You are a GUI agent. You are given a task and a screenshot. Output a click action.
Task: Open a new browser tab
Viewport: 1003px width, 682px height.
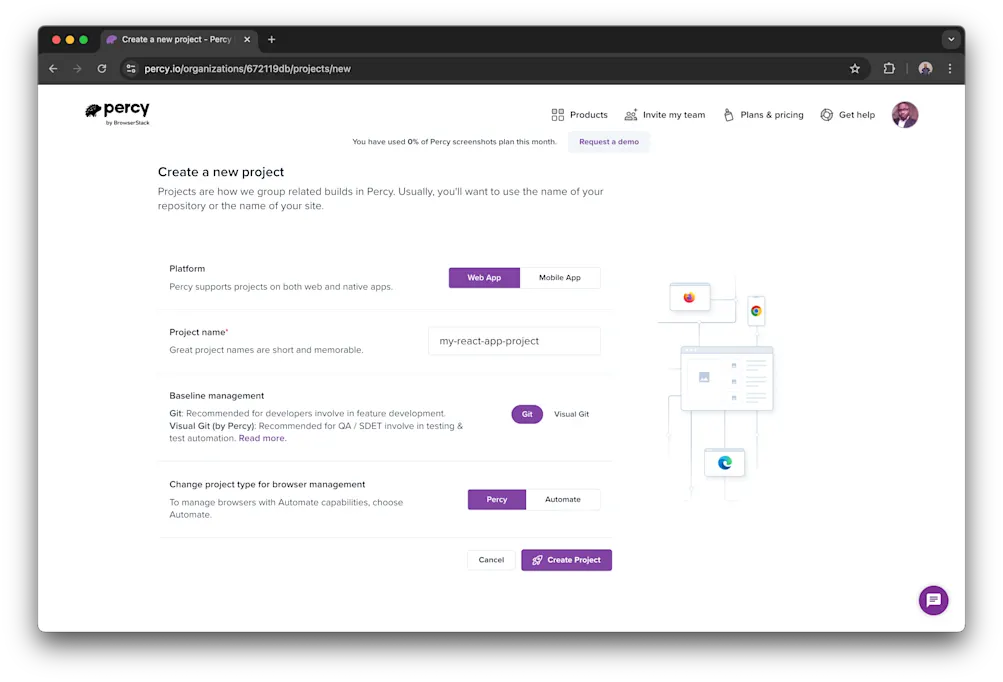click(x=271, y=39)
